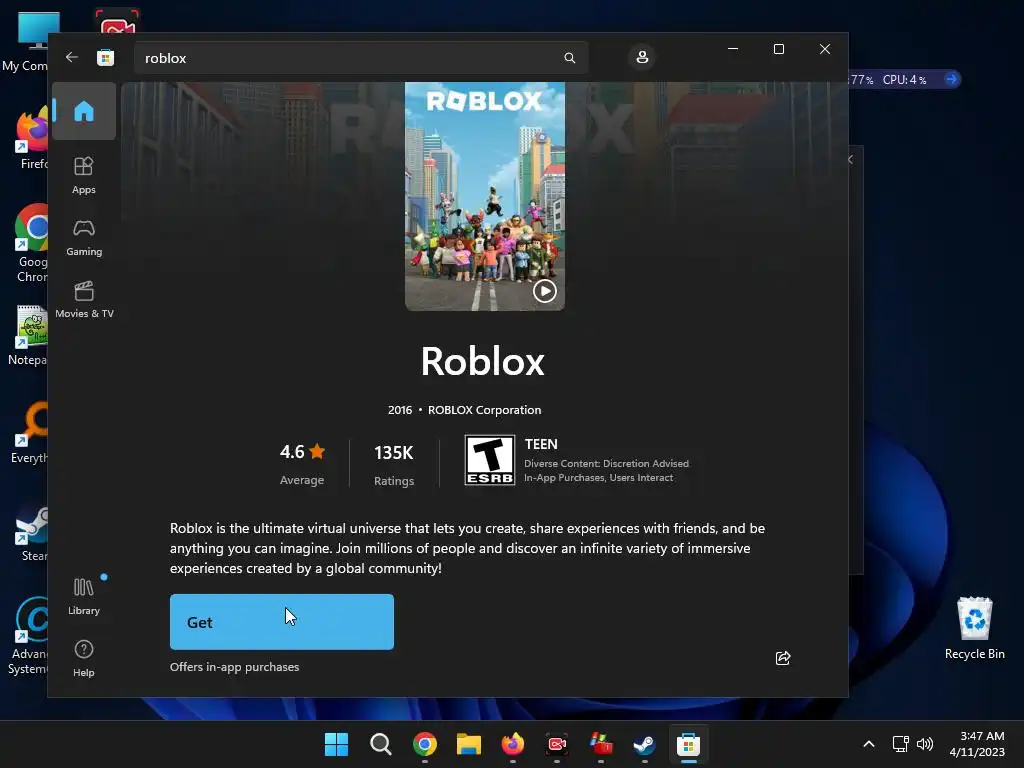
Task: Click the 2016 release year
Action: click(400, 410)
